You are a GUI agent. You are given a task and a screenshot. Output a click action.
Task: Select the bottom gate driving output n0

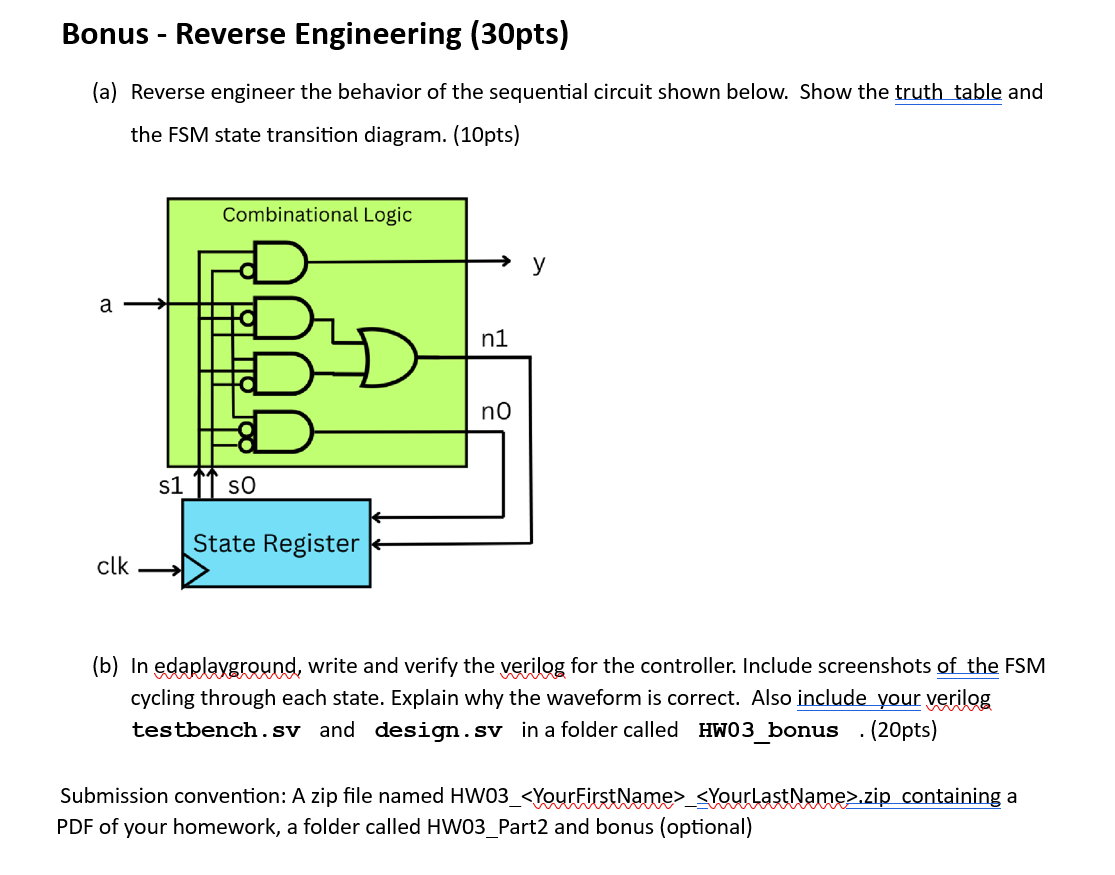pyautogui.click(x=283, y=432)
